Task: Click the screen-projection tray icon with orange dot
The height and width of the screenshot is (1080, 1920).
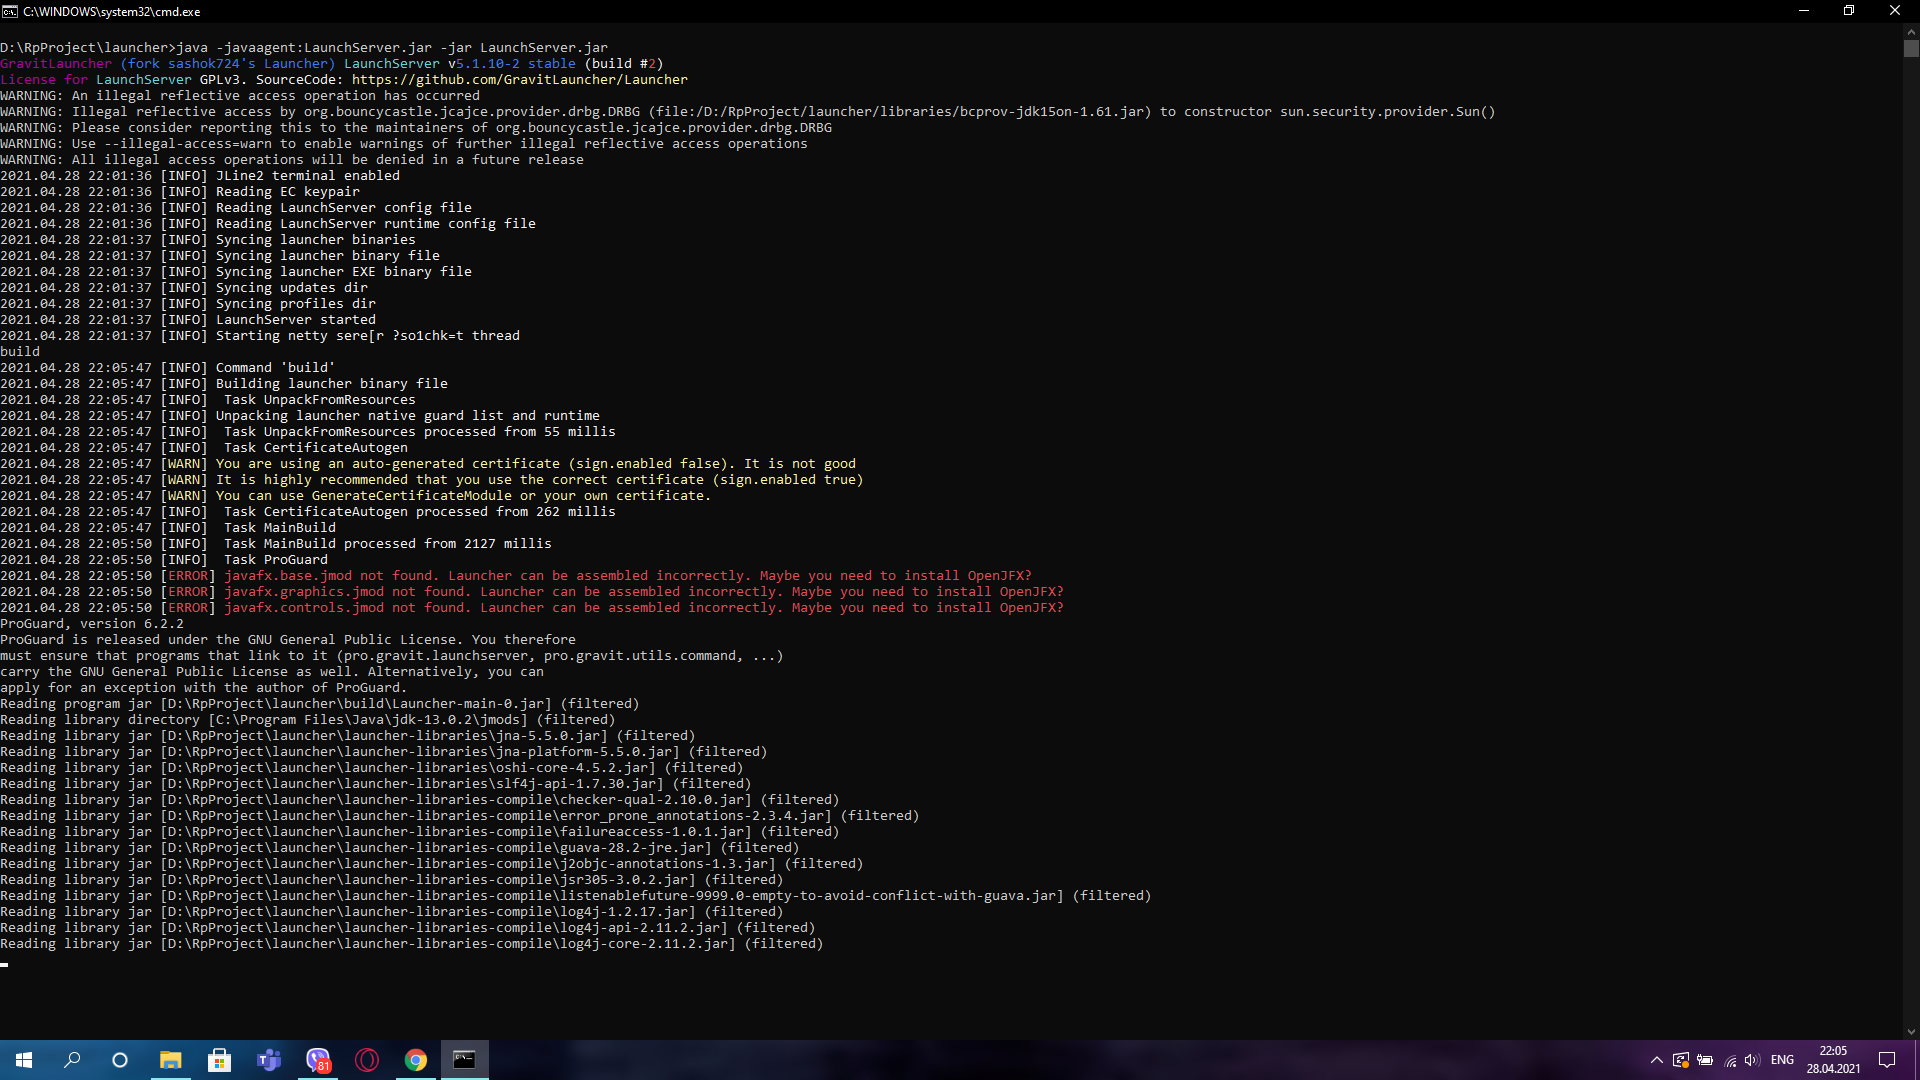Action: click(x=1680, y=1062)
